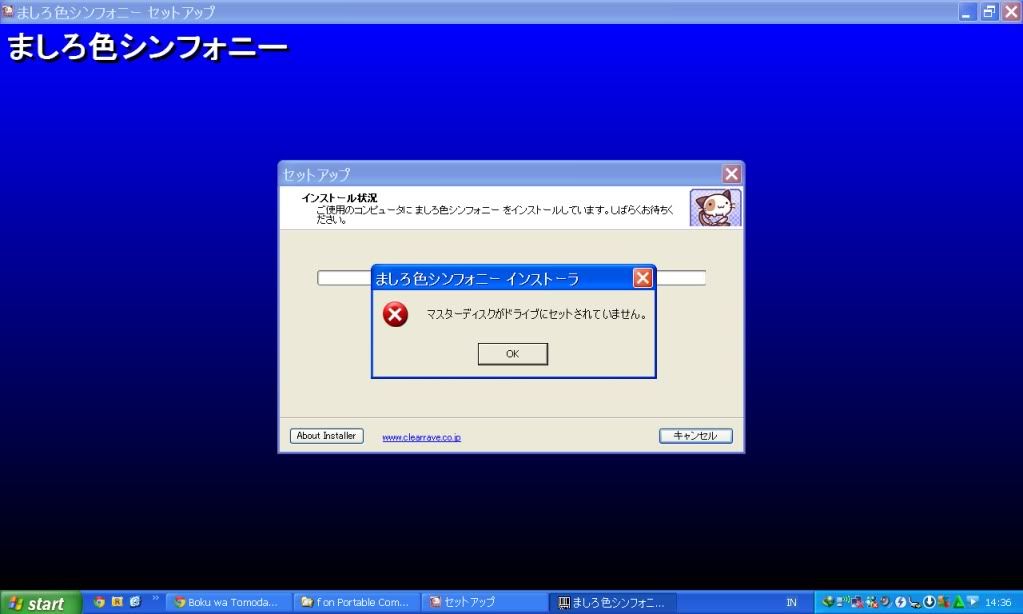The image size is (1023, 614).
Task: Expand the quick launch overflow chevron
Action: tap(155, 599)
